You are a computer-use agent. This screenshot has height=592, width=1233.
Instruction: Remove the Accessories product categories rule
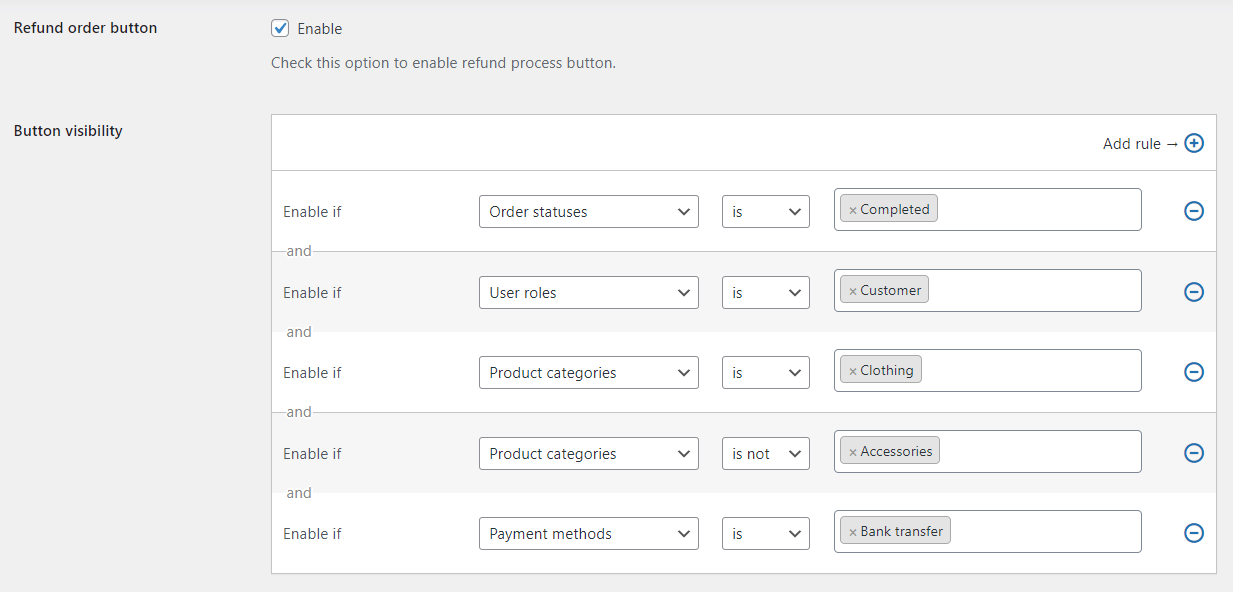tap(1194, 453)
